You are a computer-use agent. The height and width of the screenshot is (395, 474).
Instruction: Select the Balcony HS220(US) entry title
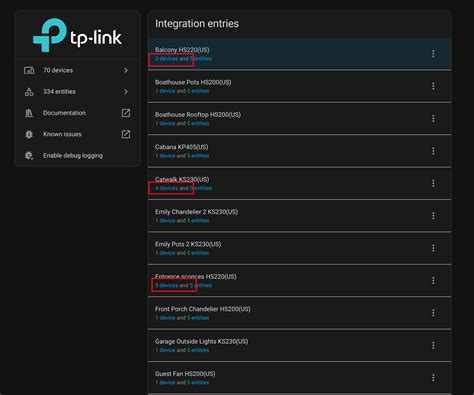pos(182,50)
